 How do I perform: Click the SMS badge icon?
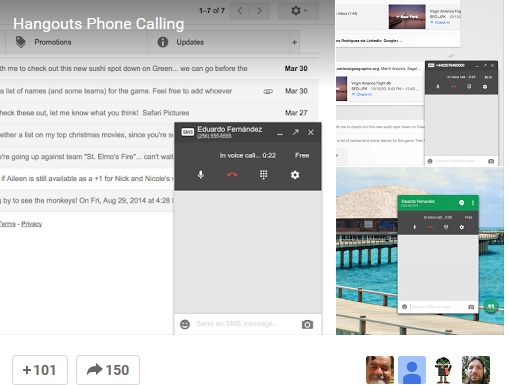(188, 132)
